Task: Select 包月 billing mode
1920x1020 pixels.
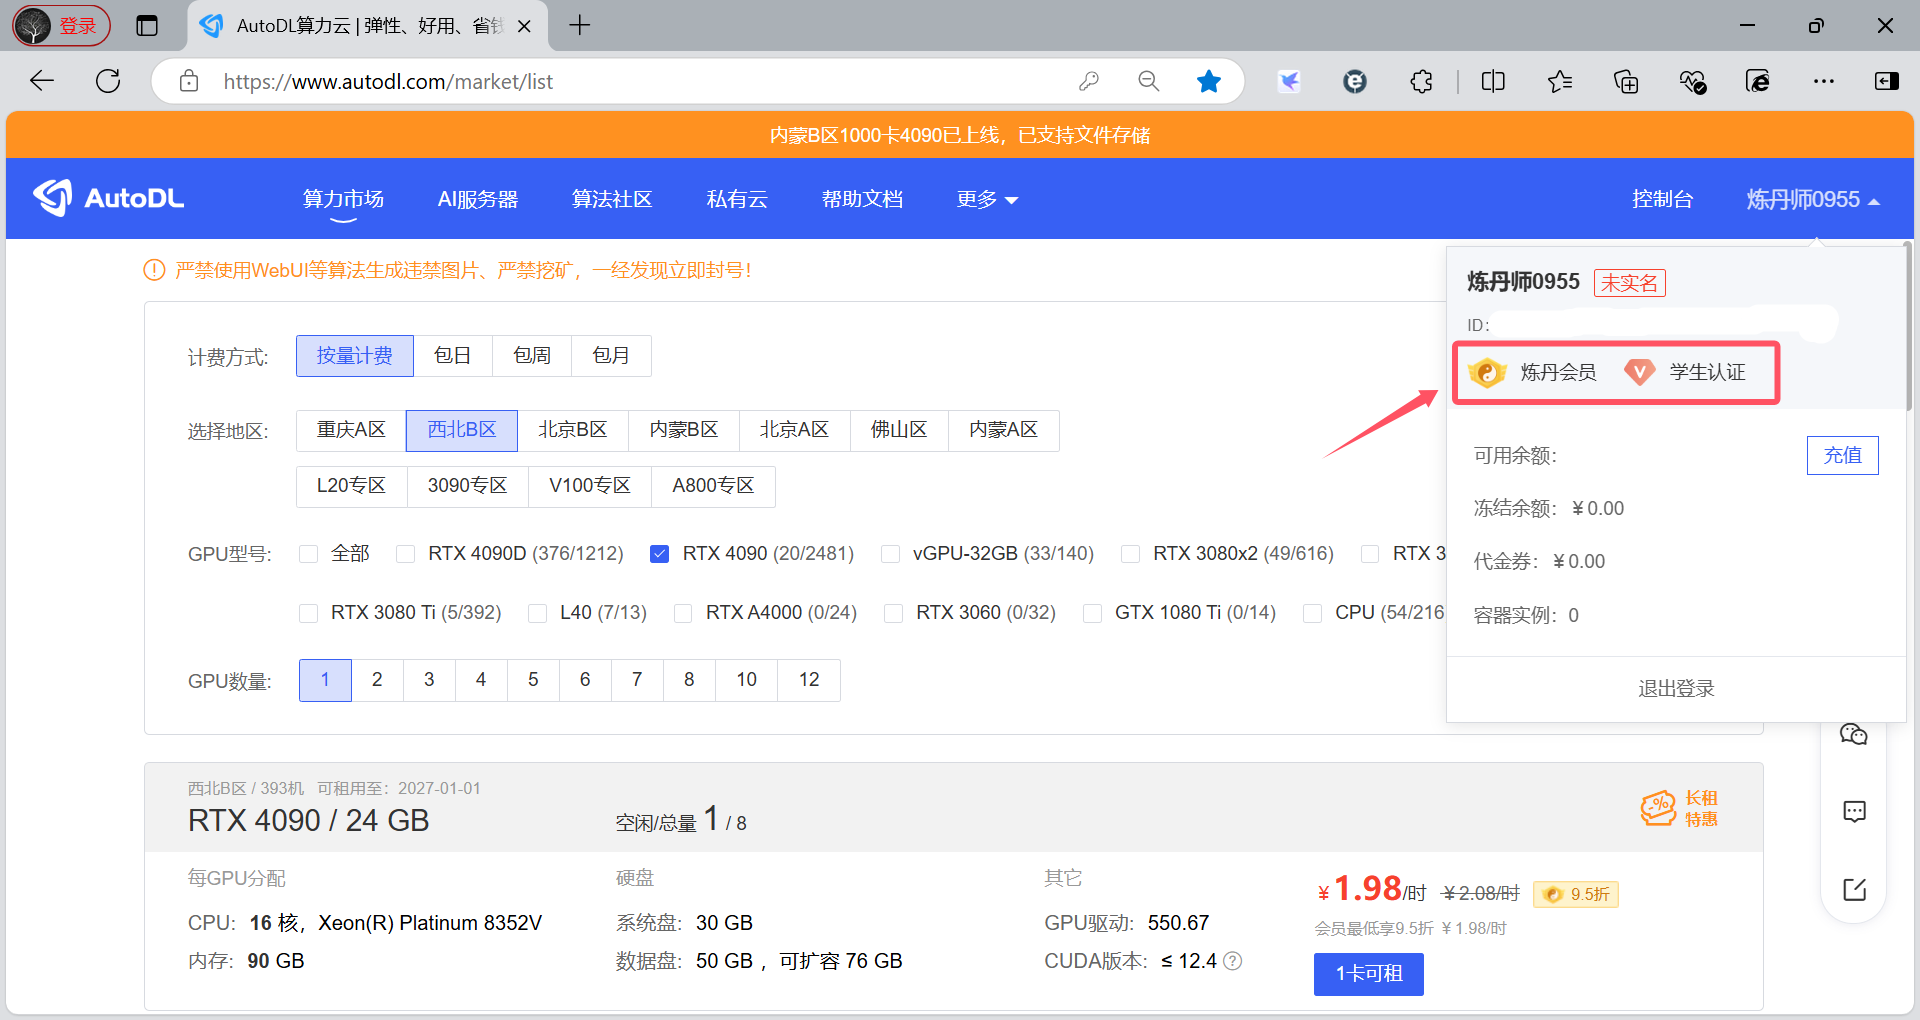Action: 611,356
